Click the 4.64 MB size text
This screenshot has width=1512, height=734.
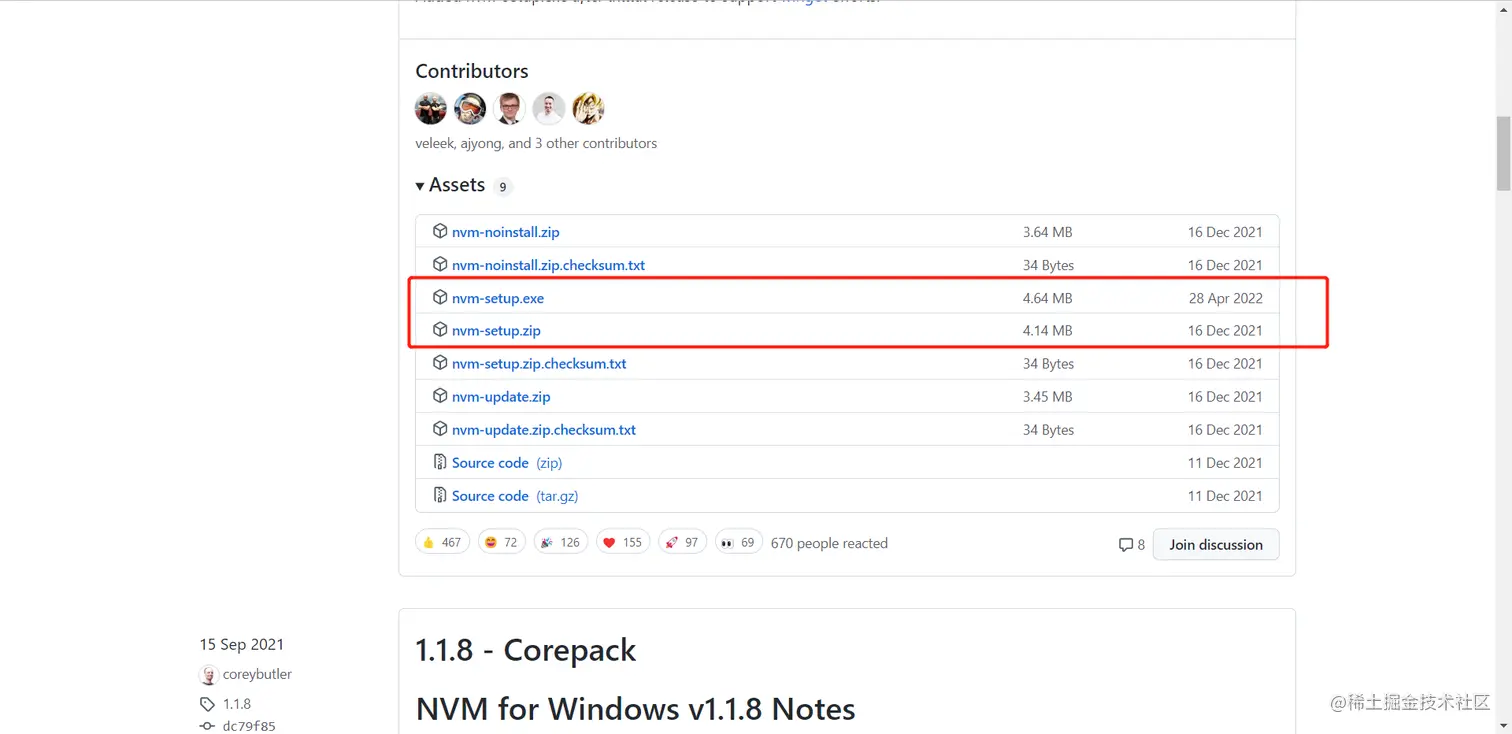tap(1047, 298)
